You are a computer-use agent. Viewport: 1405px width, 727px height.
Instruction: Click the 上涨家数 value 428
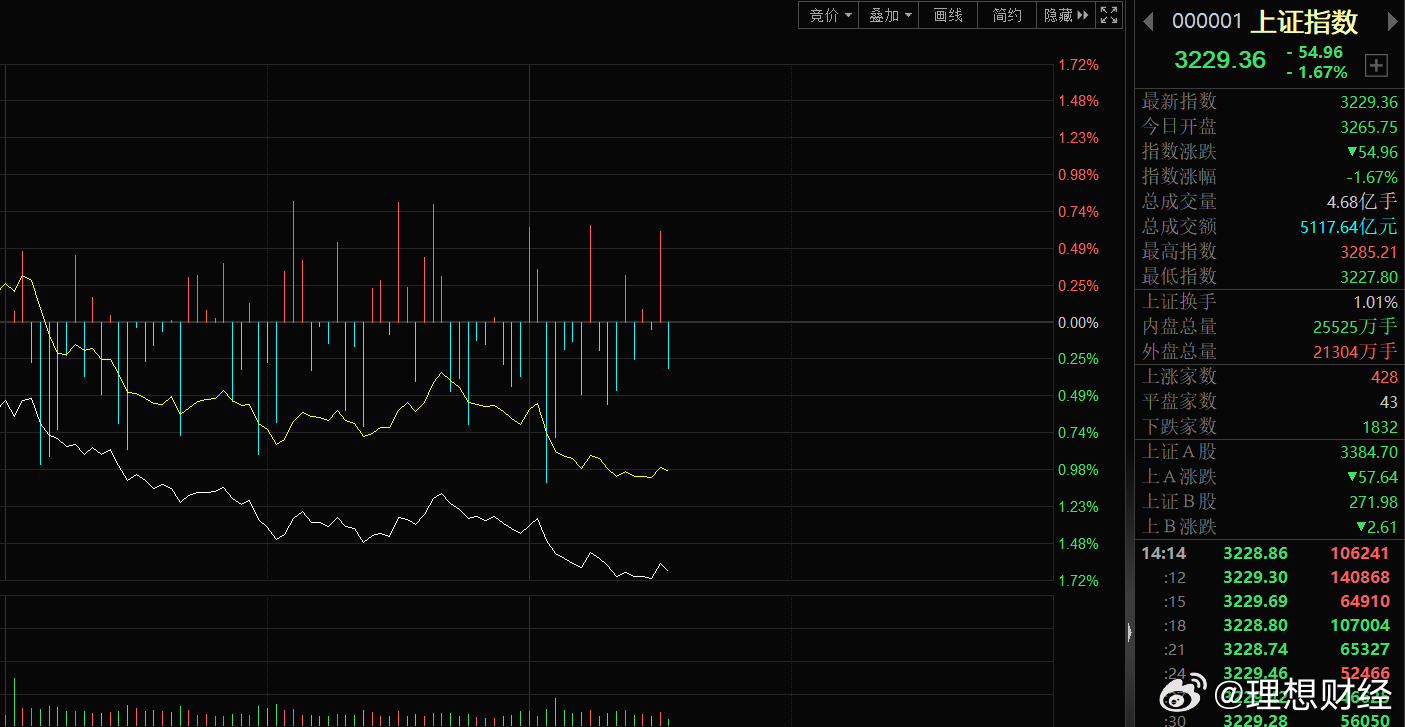coord(1384,377)
